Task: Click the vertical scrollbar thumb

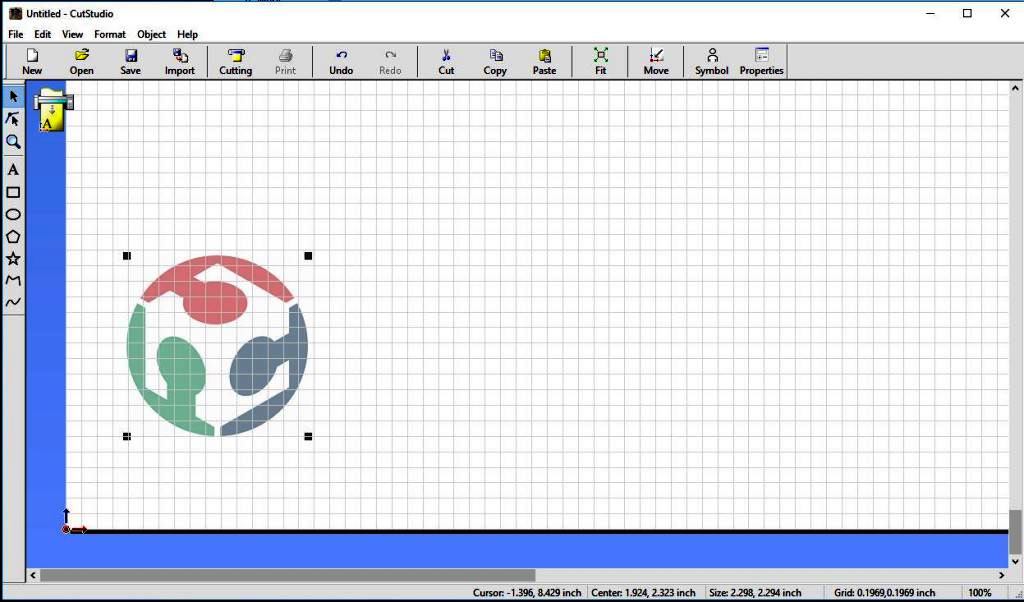Action: click(x=1016, y=531)
